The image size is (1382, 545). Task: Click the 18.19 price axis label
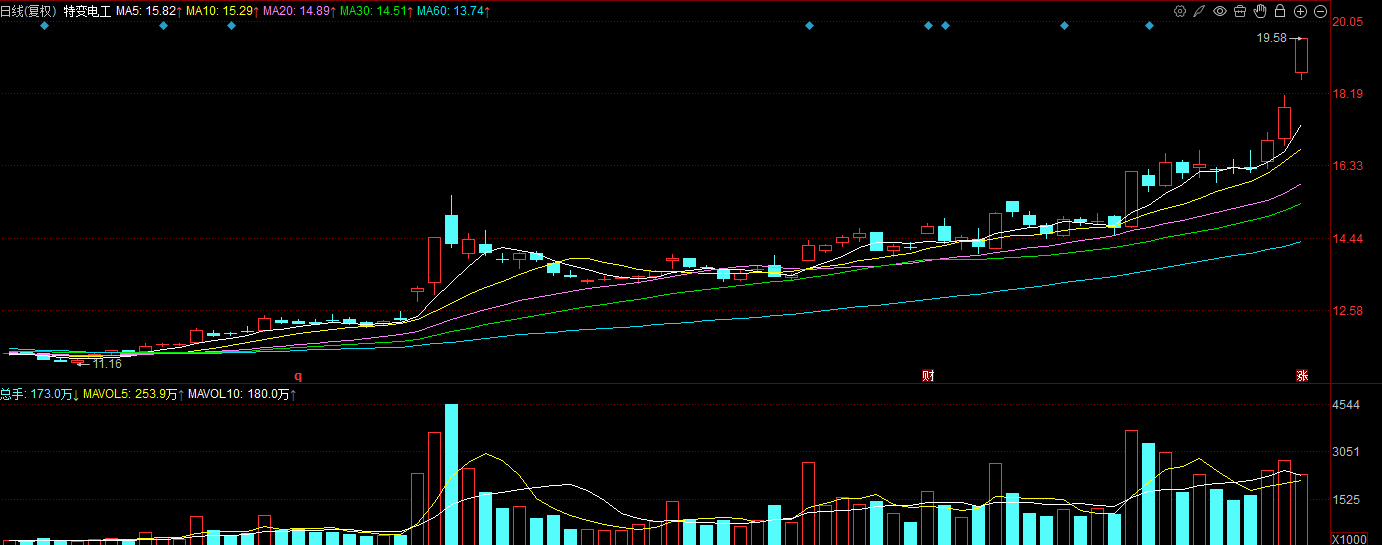1348,94
